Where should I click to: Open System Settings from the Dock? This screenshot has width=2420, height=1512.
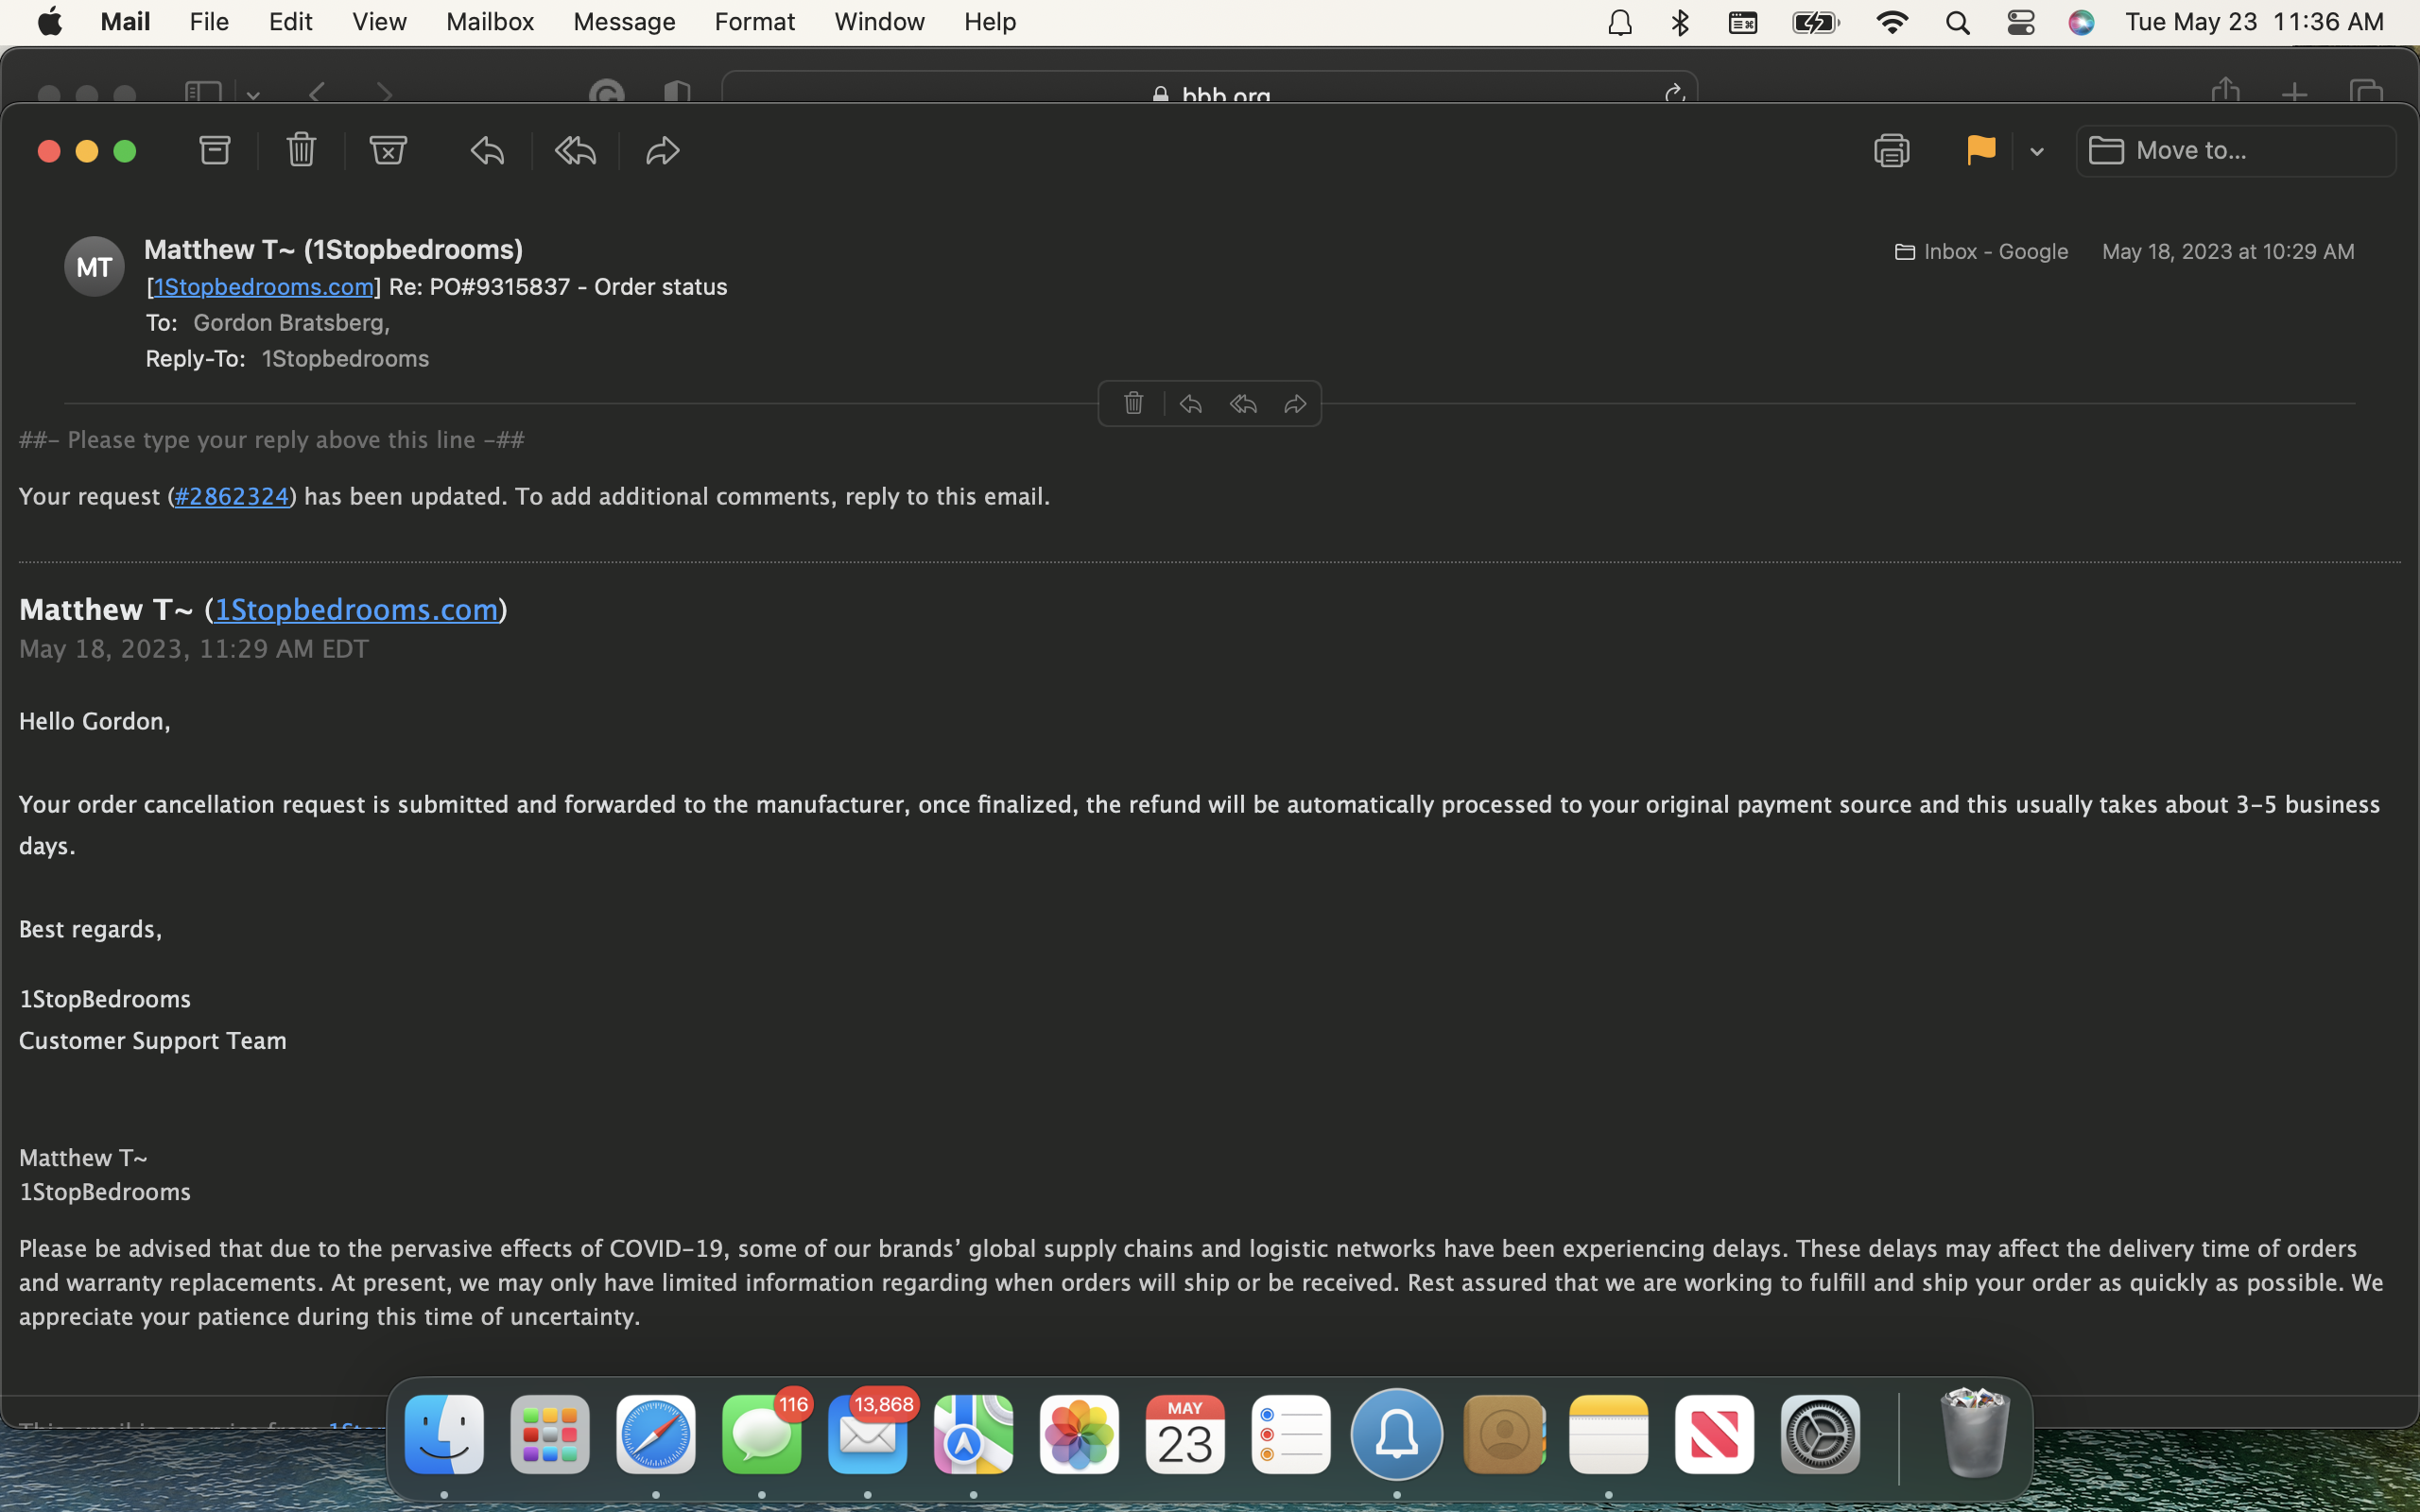click(1820, 1434)
